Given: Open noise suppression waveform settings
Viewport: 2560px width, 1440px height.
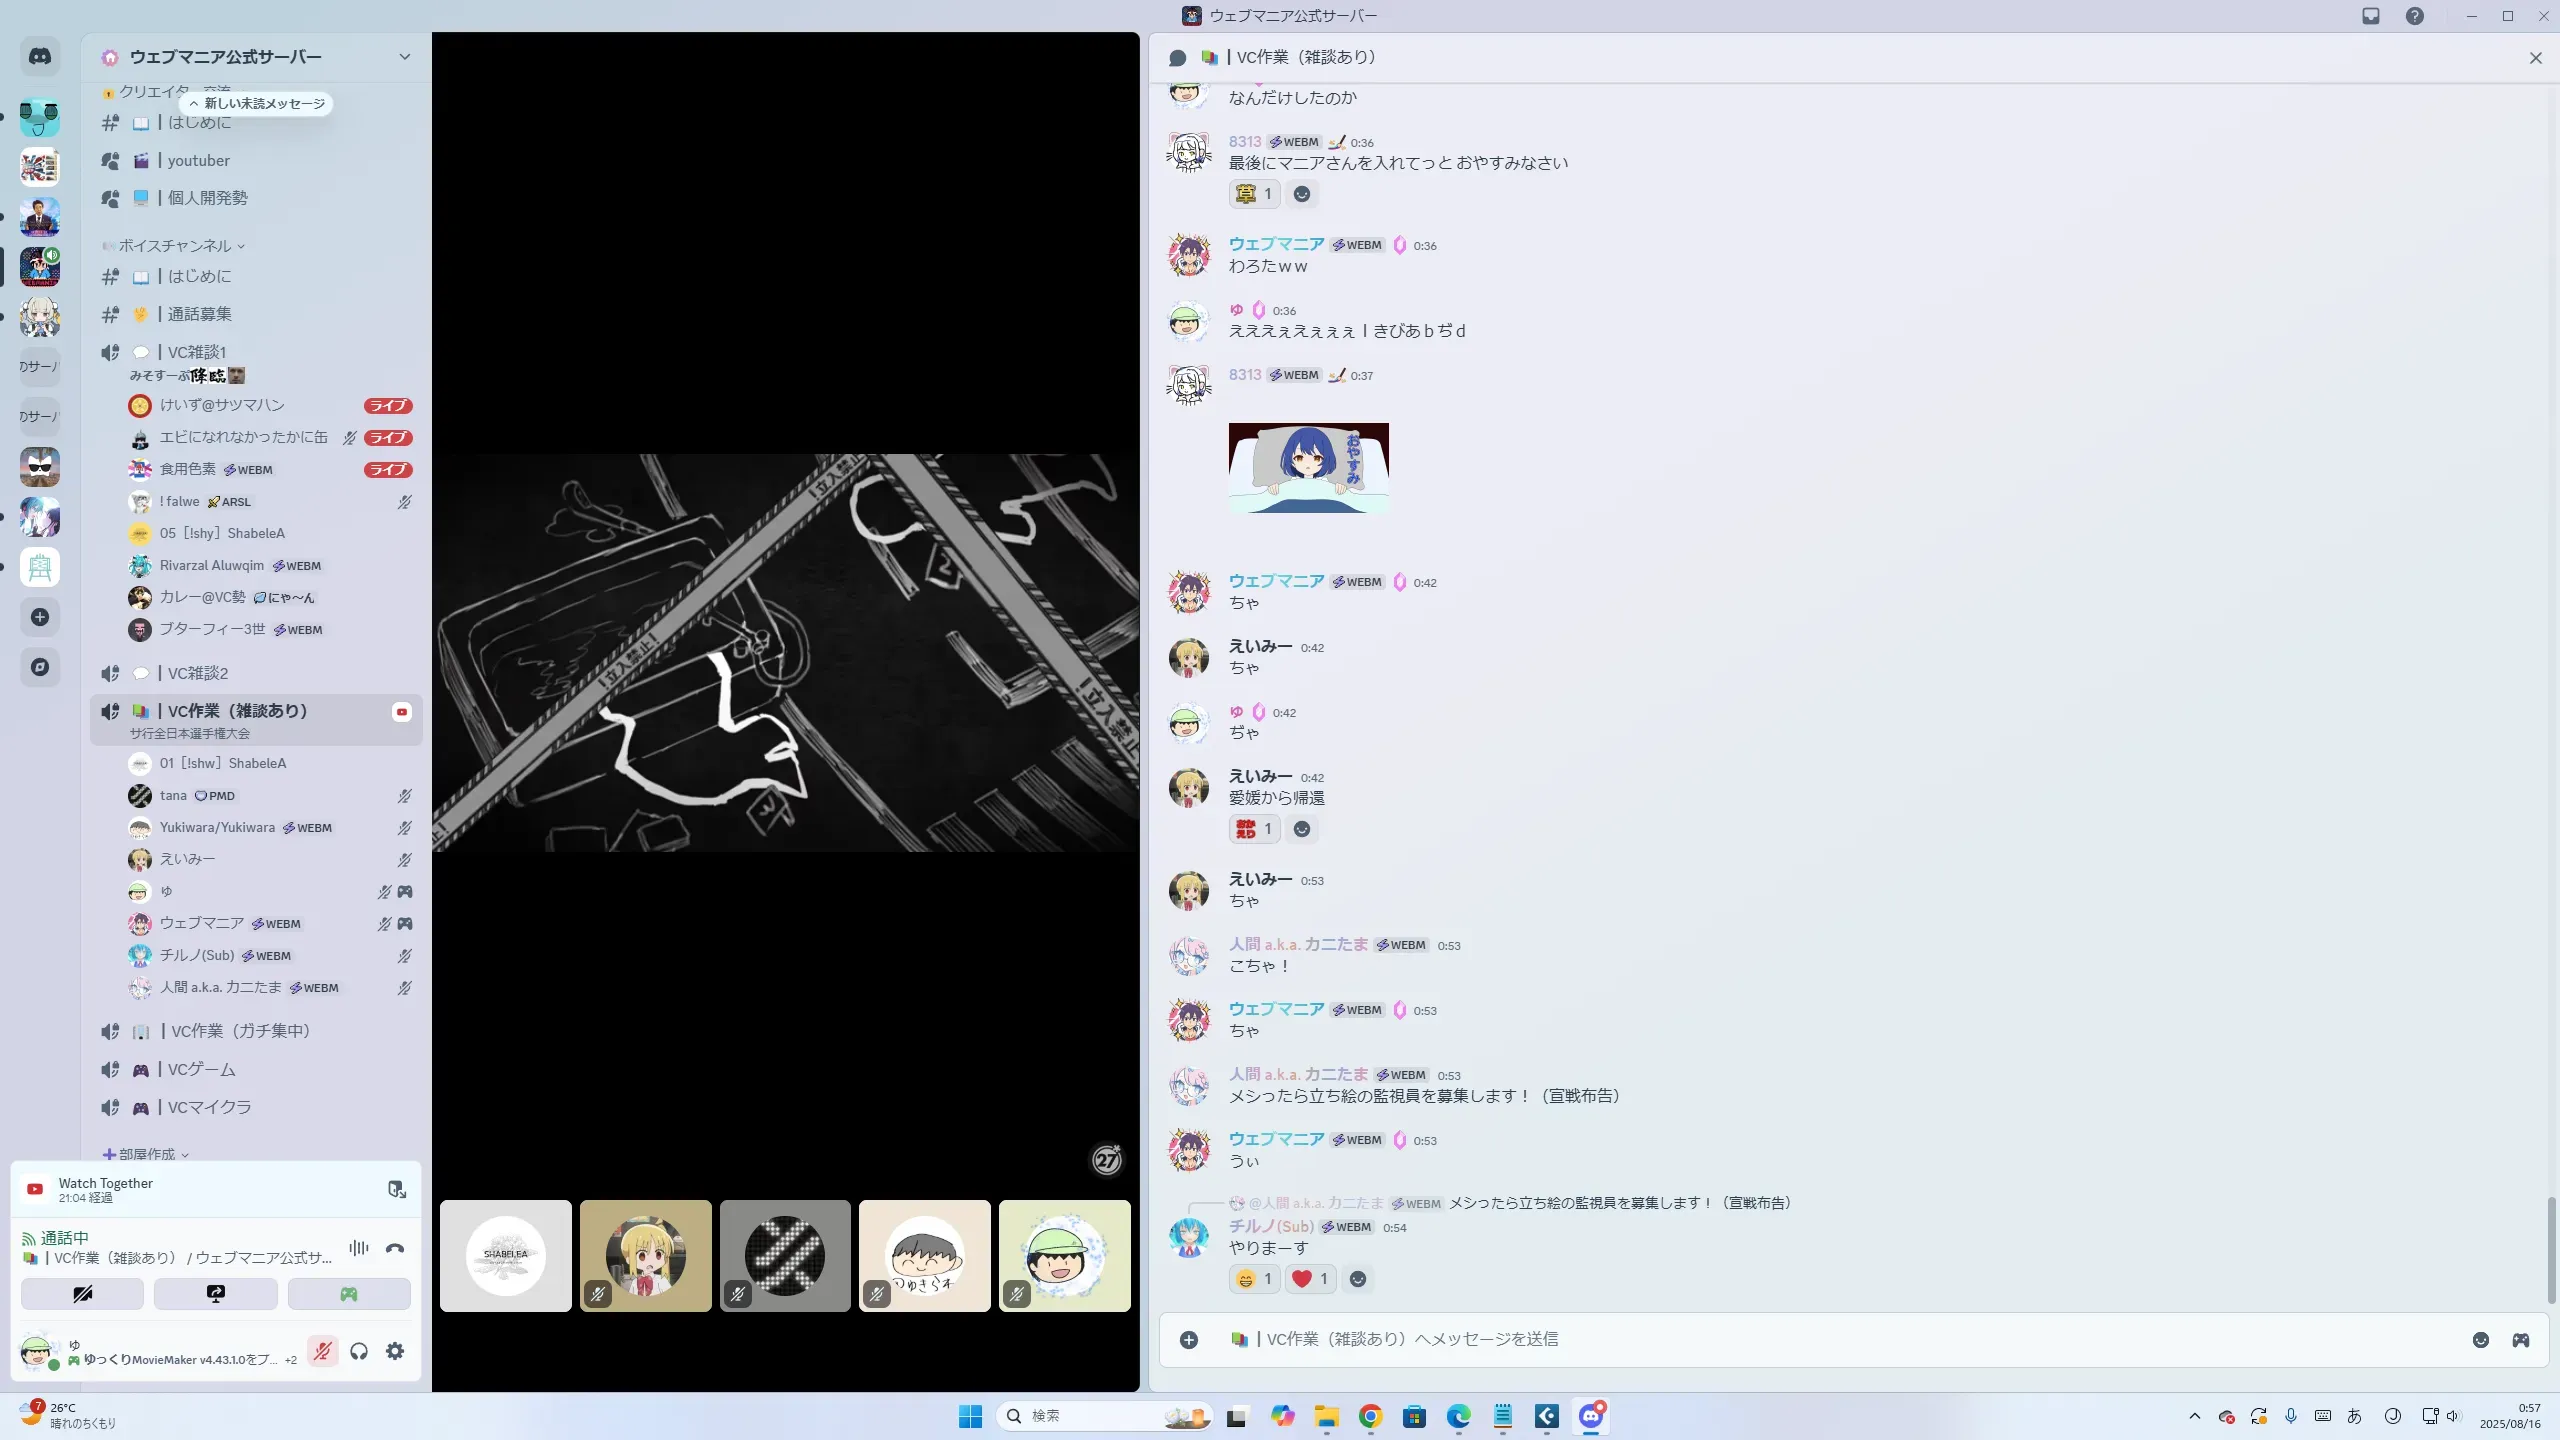Looking at the screenshot, I should click(358, 1248).
